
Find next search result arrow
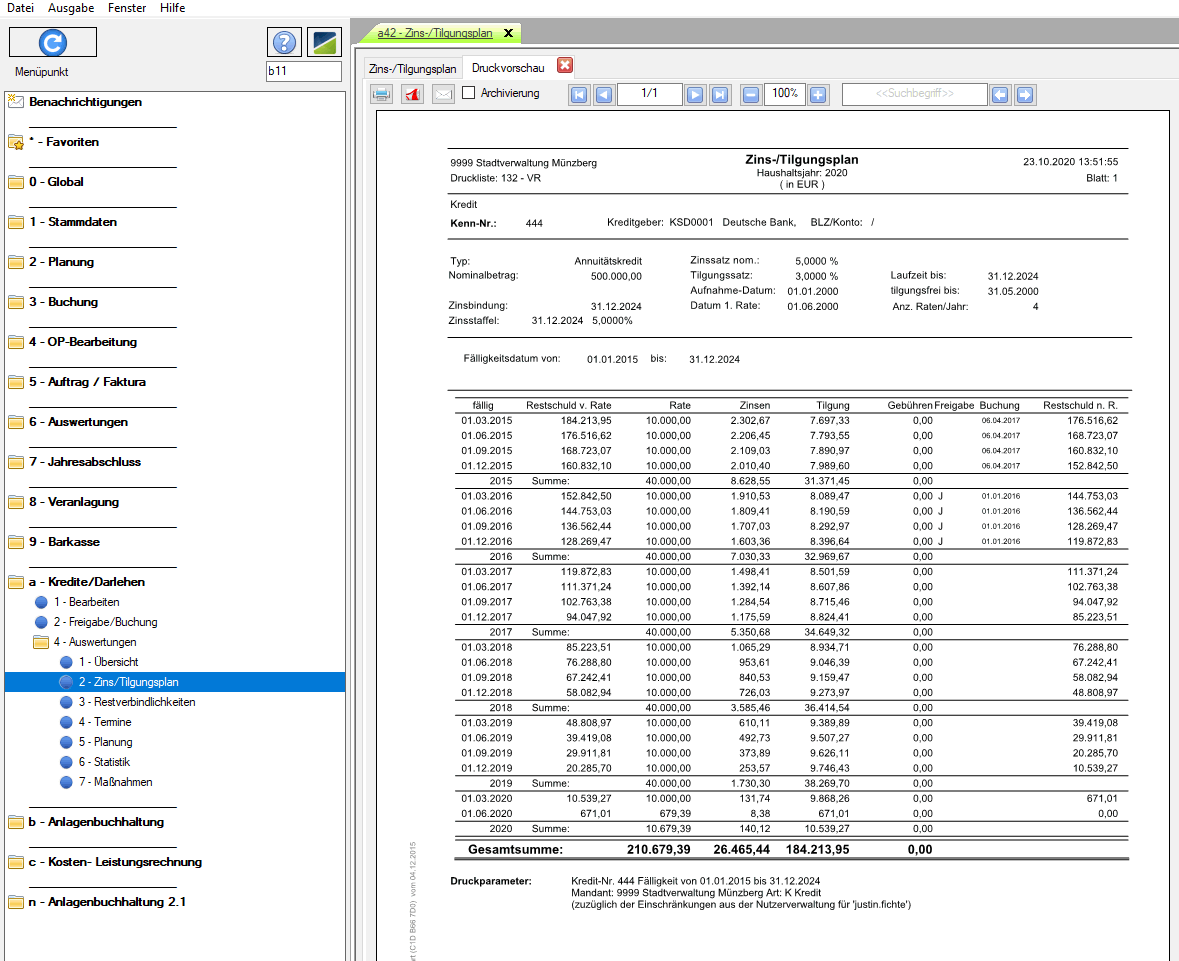(1025, 95)
